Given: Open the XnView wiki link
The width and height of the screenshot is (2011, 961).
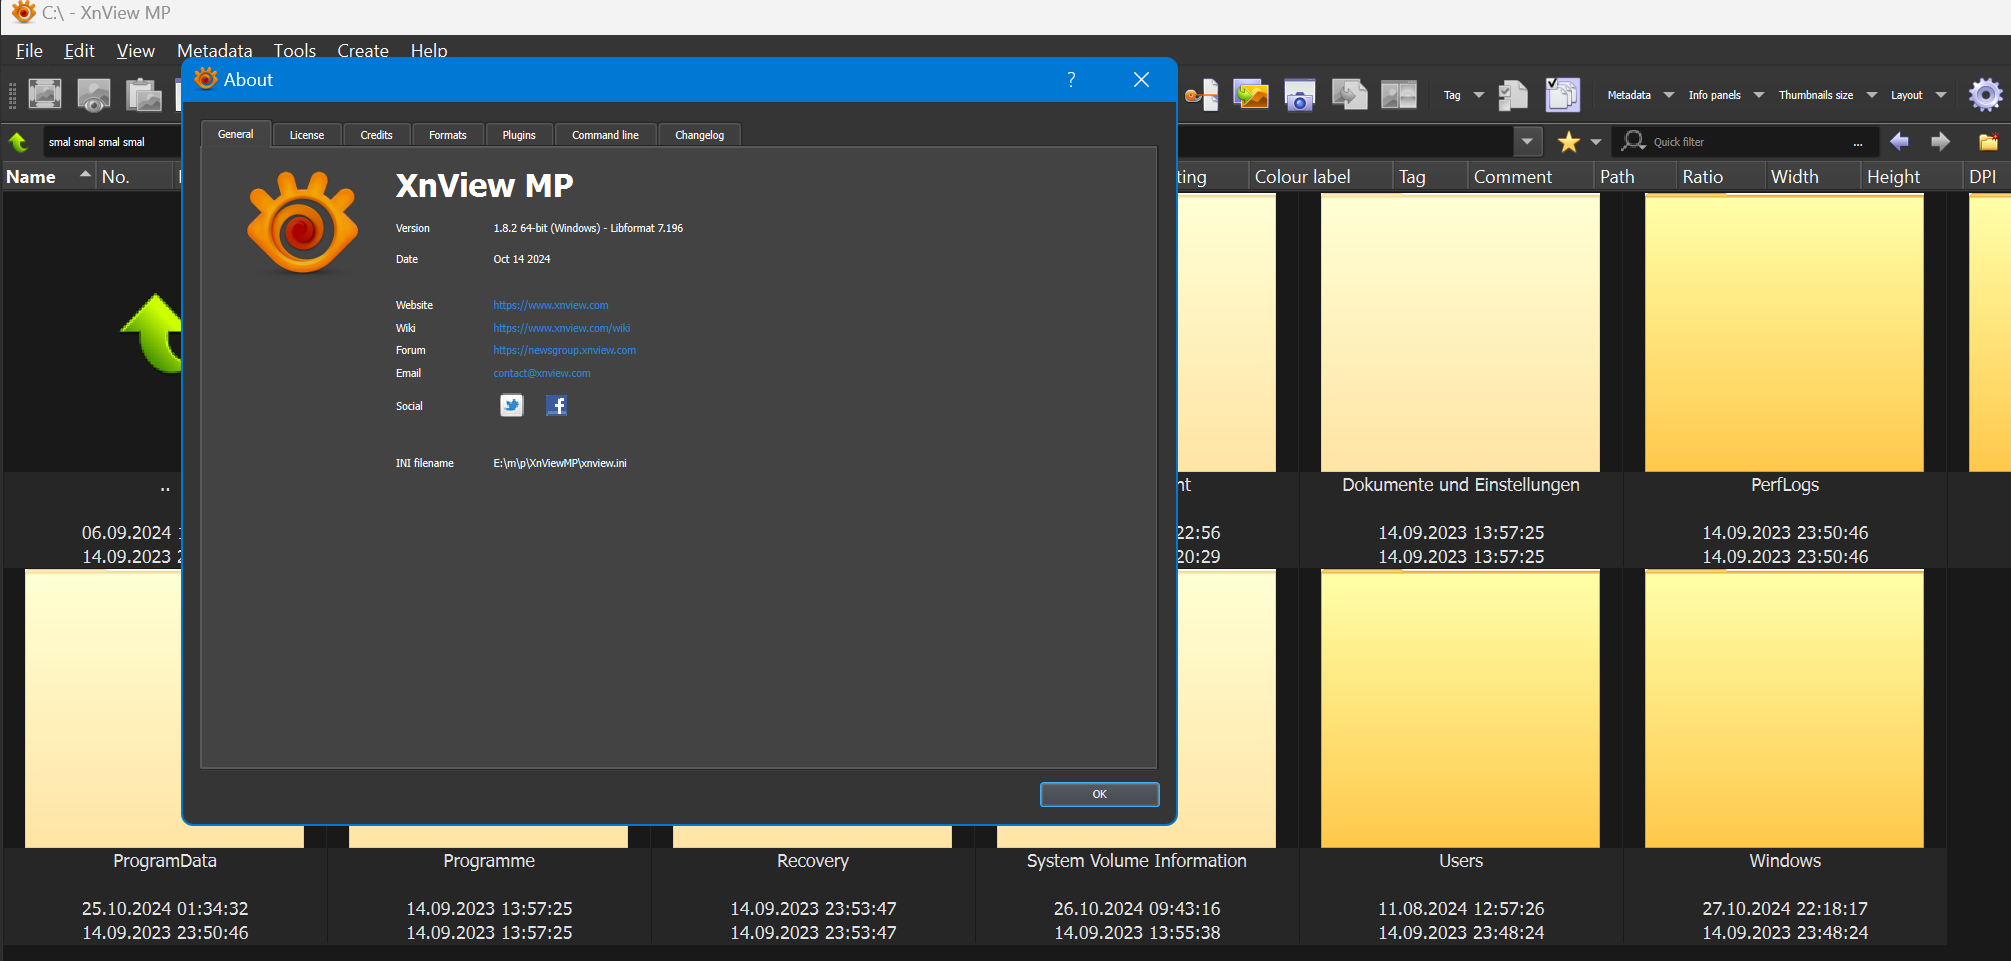Looking at the screenshot, I should (562, 328).
